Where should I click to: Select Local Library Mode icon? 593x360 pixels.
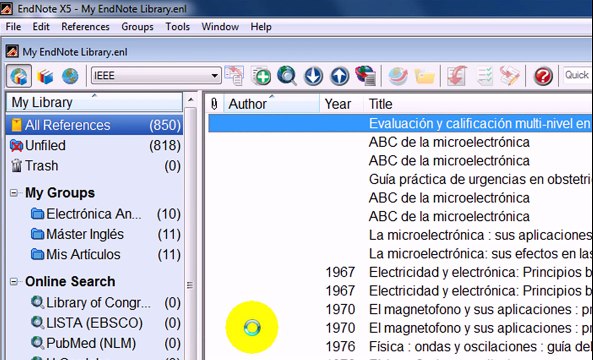click(x=45, y=76)
